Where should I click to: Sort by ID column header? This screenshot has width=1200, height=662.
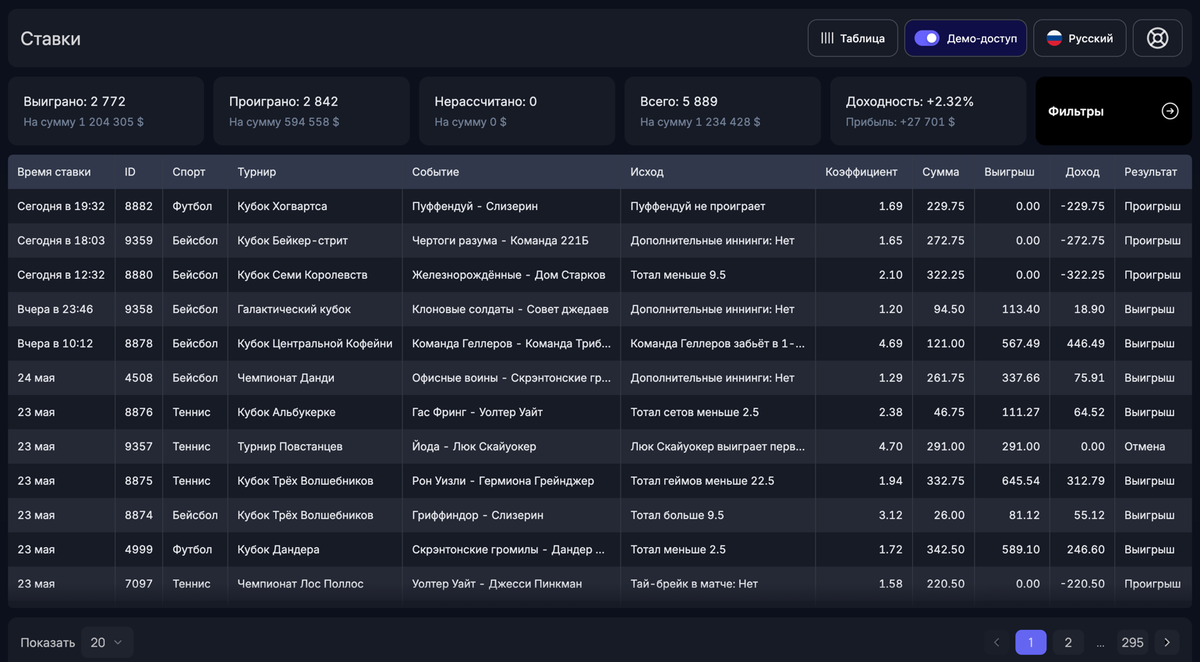pyautogui.click(x=130, y=172)
